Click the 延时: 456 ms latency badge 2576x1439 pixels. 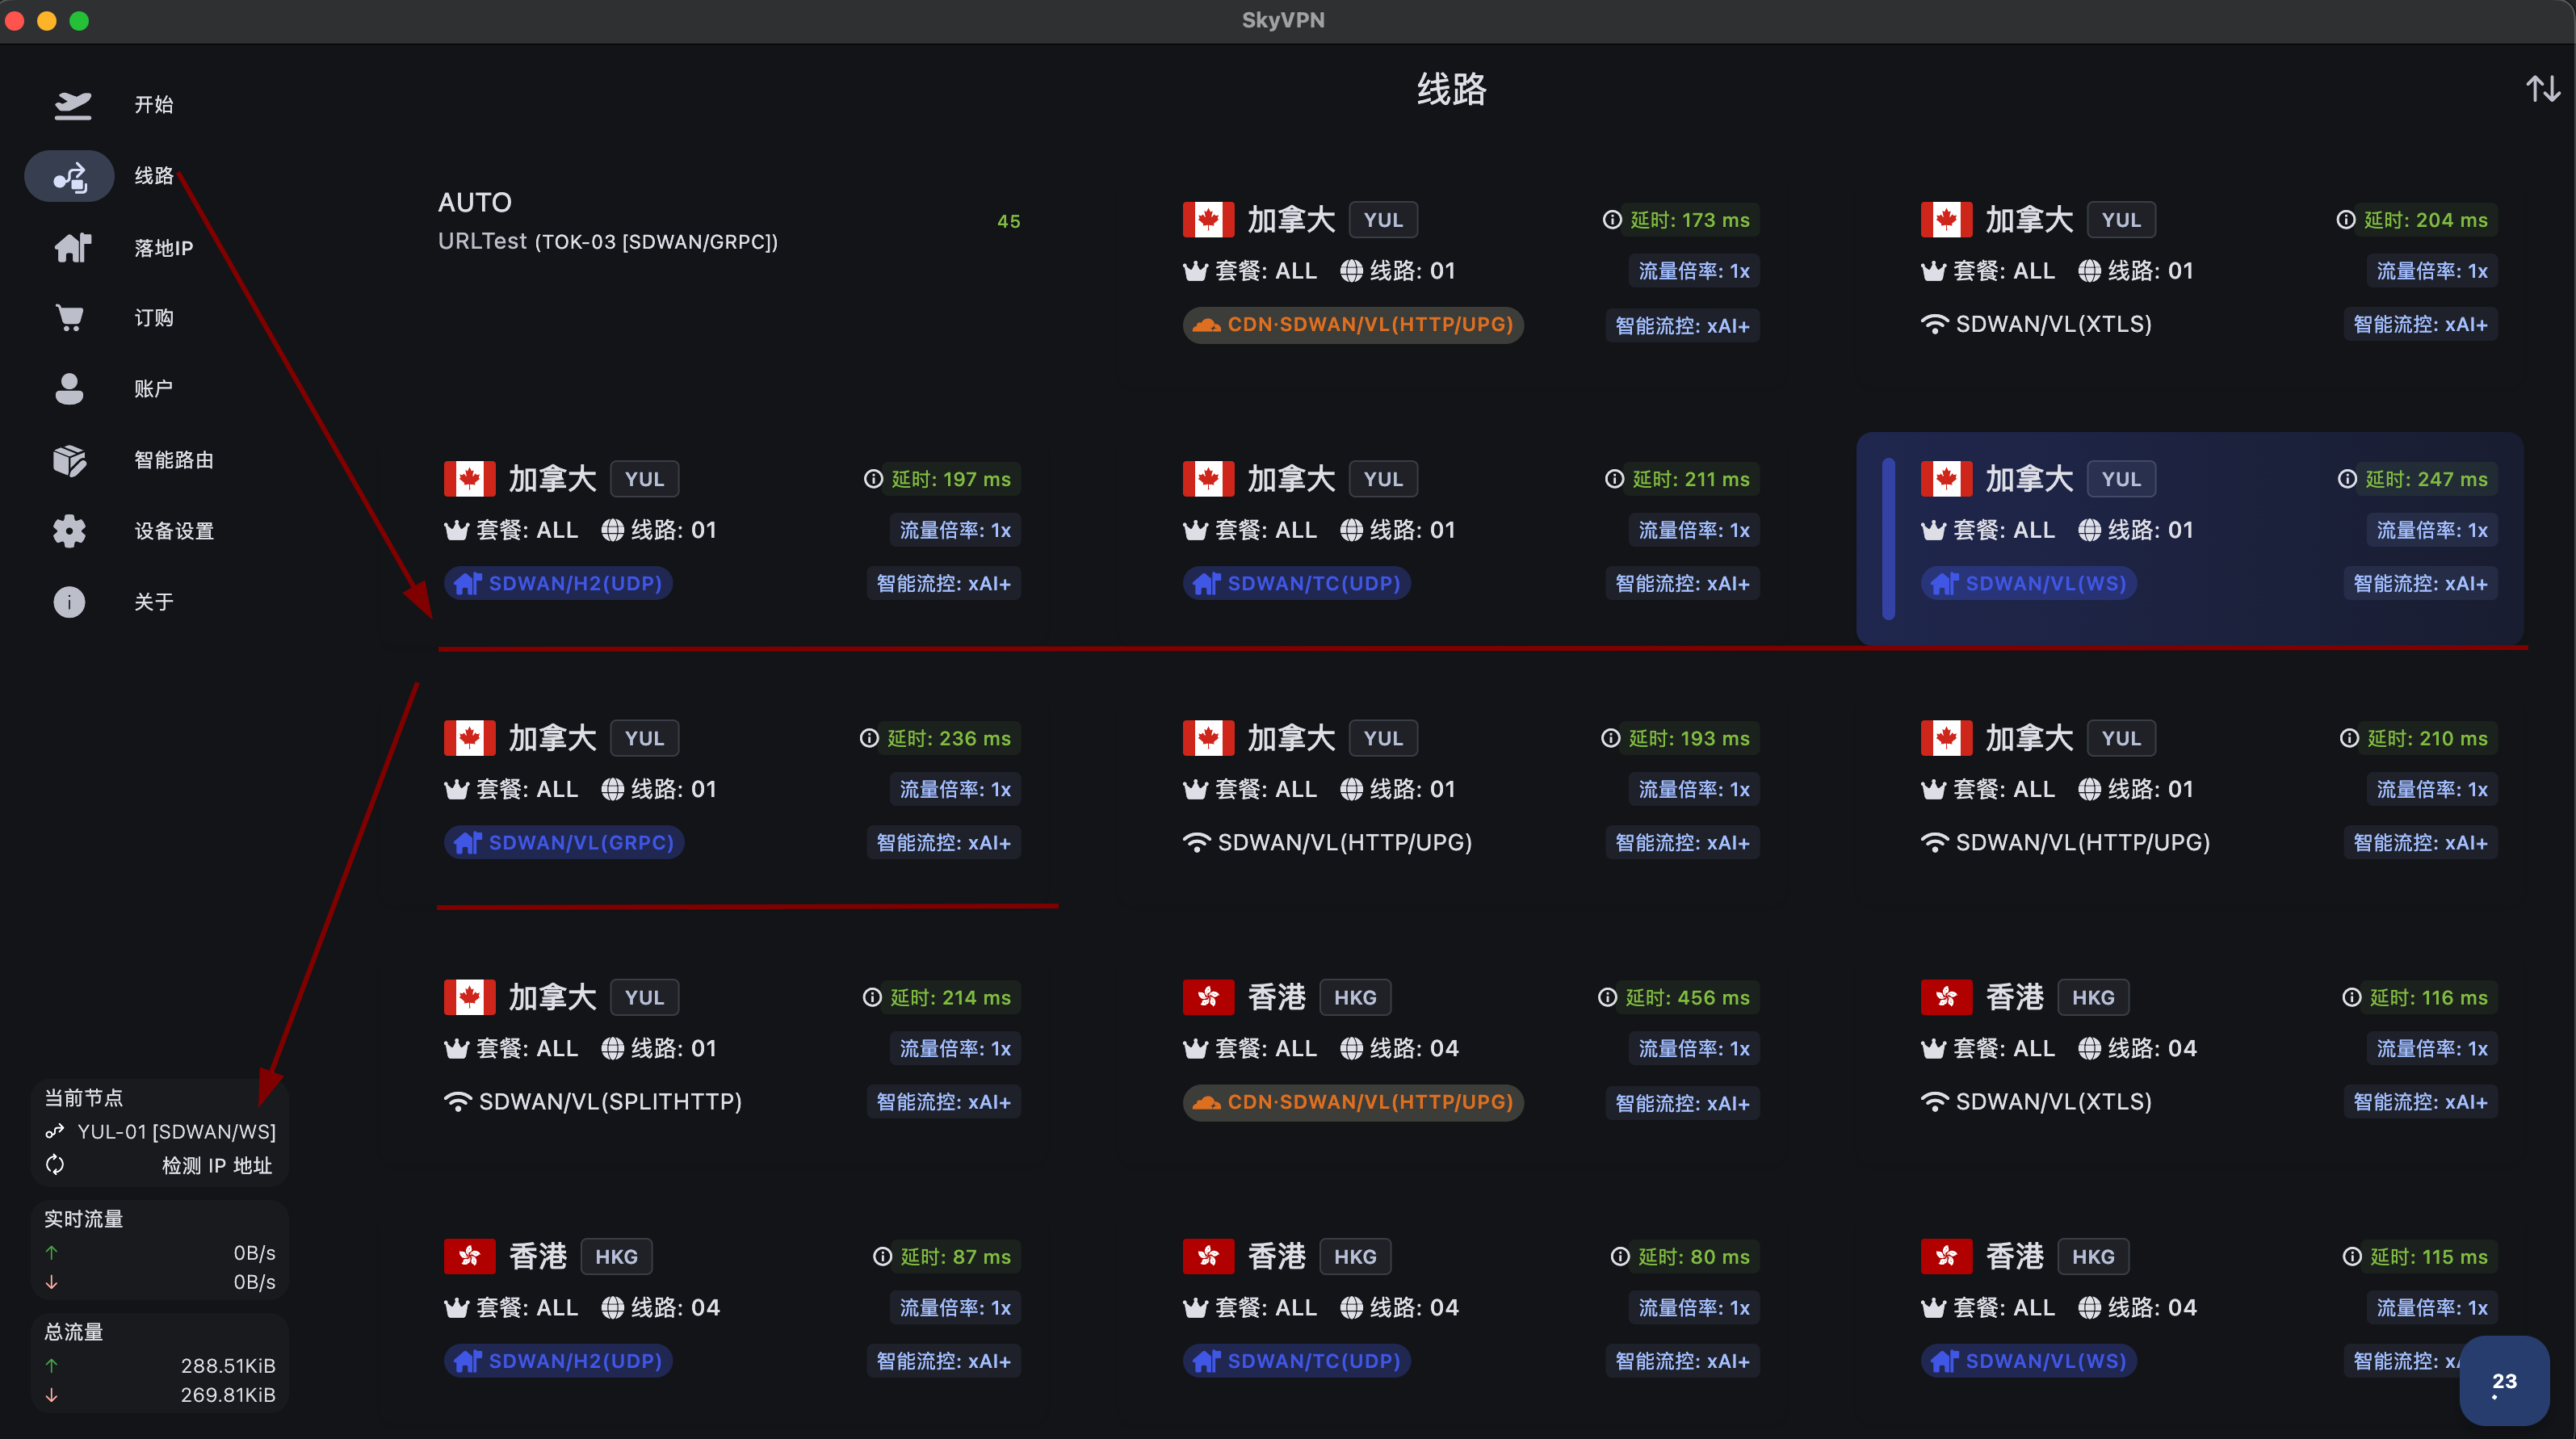(1686, 997)
